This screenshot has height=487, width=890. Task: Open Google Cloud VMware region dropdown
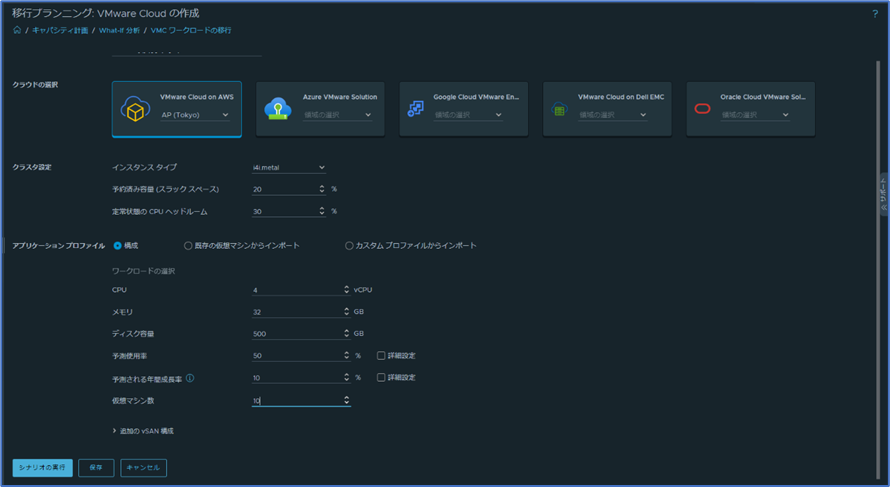coord(468,115)
